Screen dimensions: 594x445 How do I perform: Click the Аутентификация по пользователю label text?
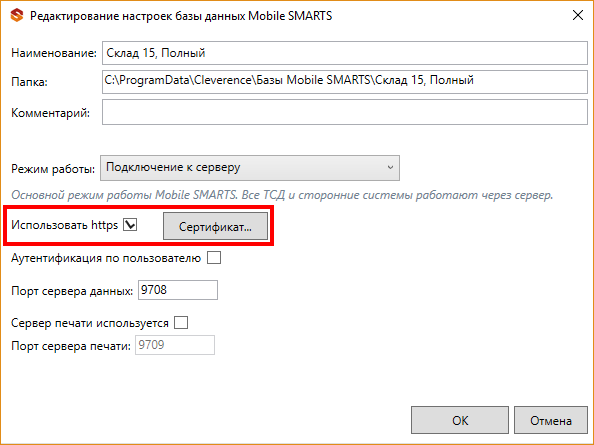click(x=106, y=258)
